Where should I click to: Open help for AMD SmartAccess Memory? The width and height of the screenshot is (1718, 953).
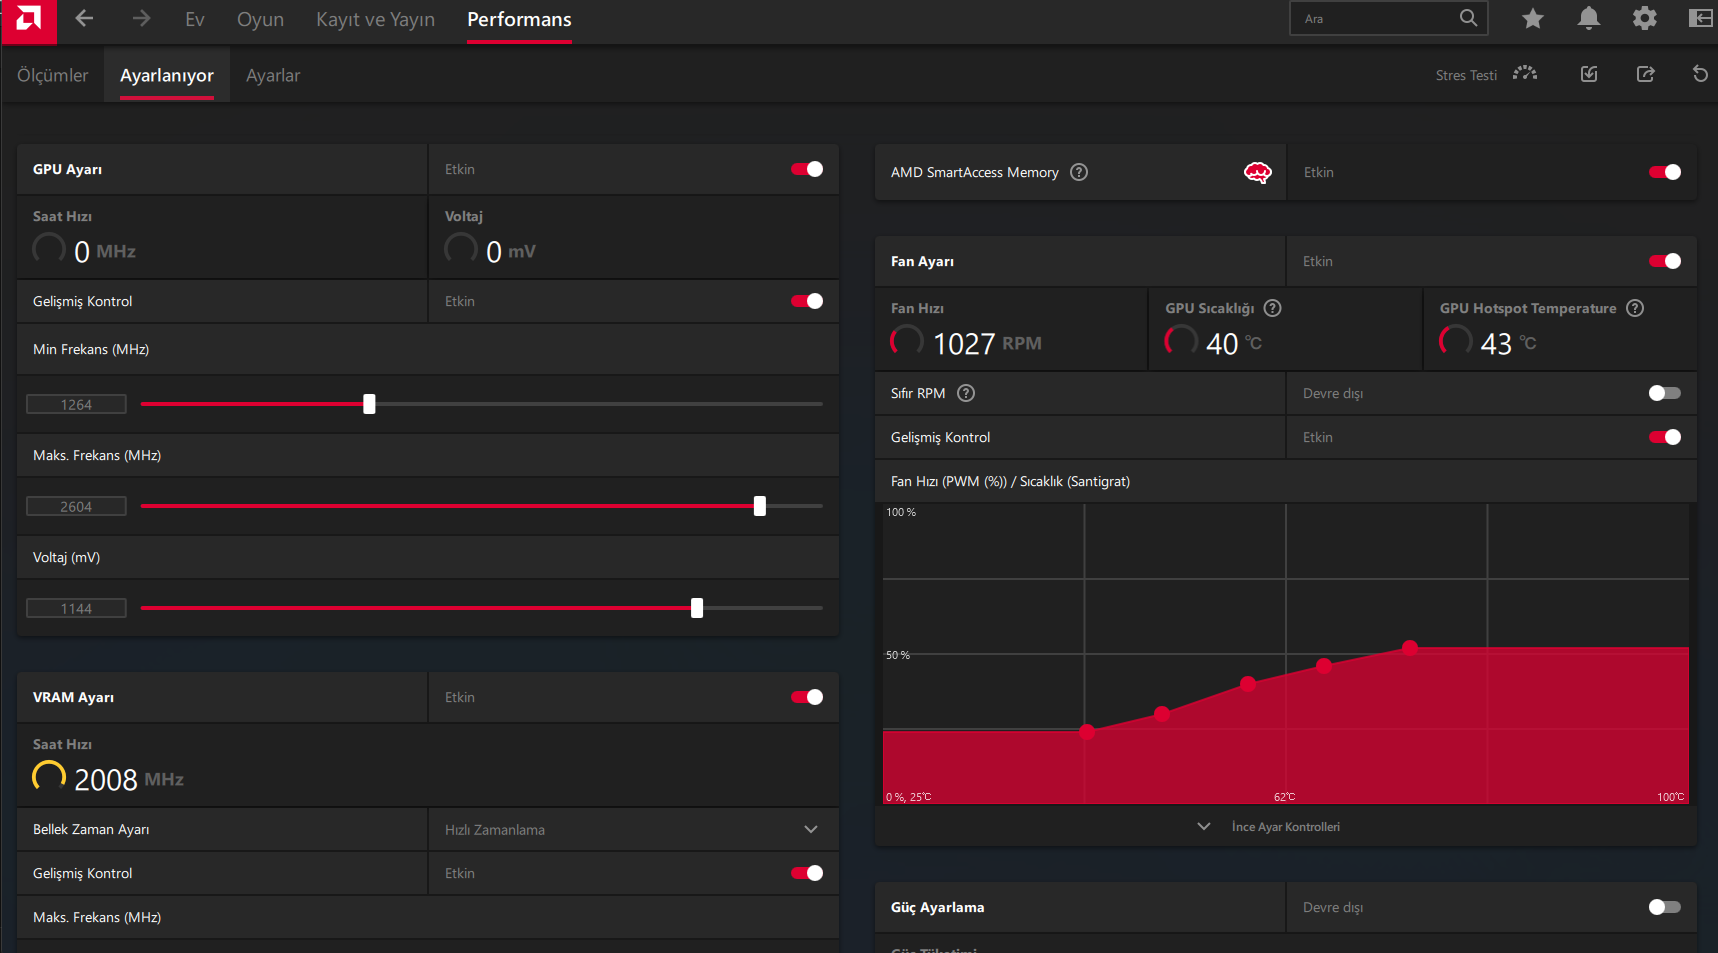click(1079, 172)
